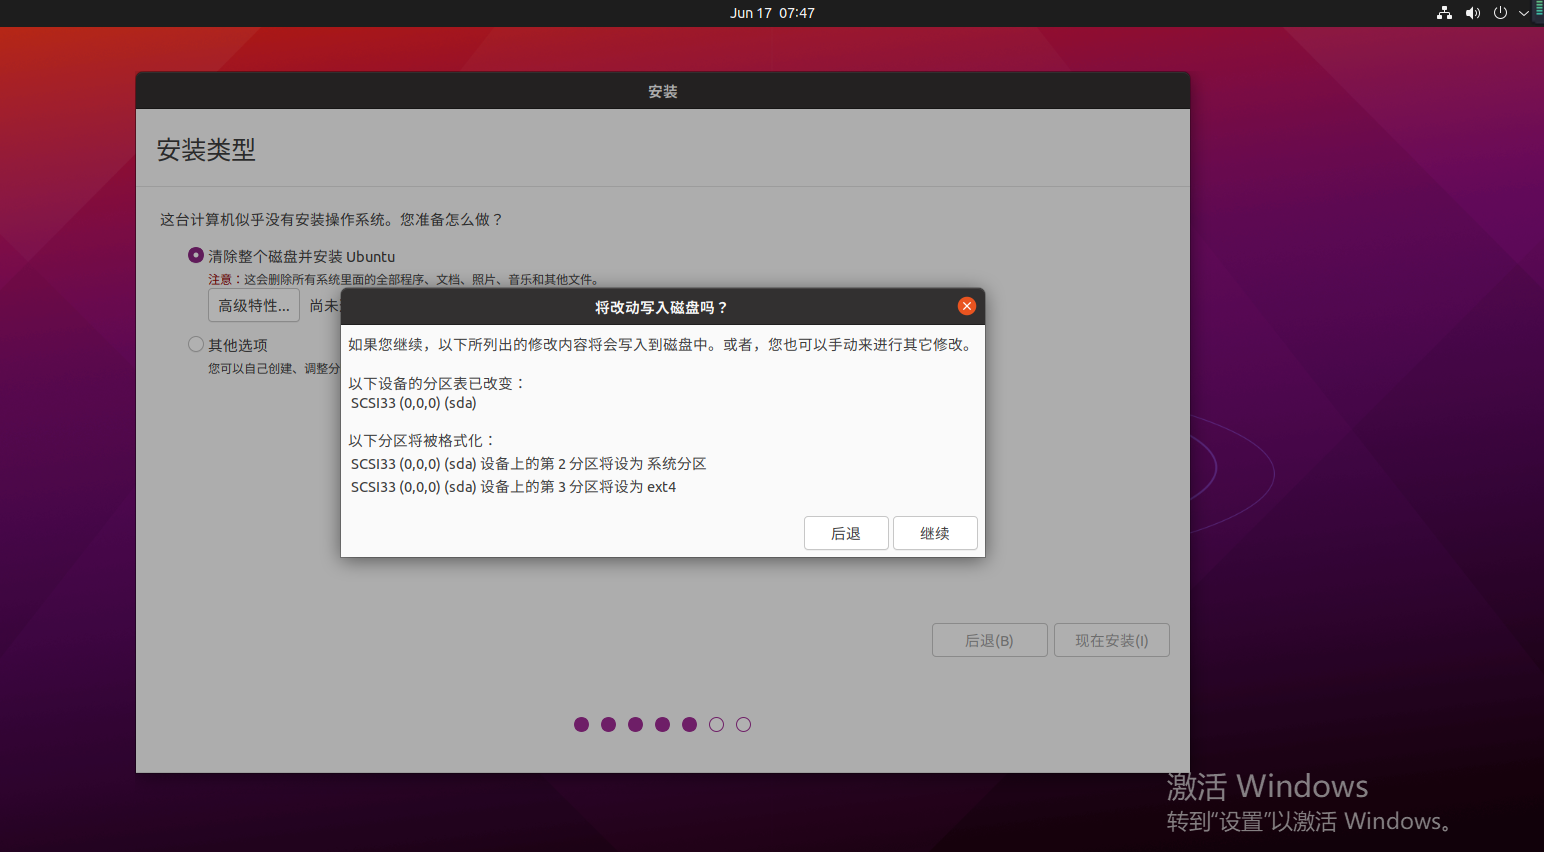Open the calendar by clicking Jun 17 07:47

[x=773, y=13]
